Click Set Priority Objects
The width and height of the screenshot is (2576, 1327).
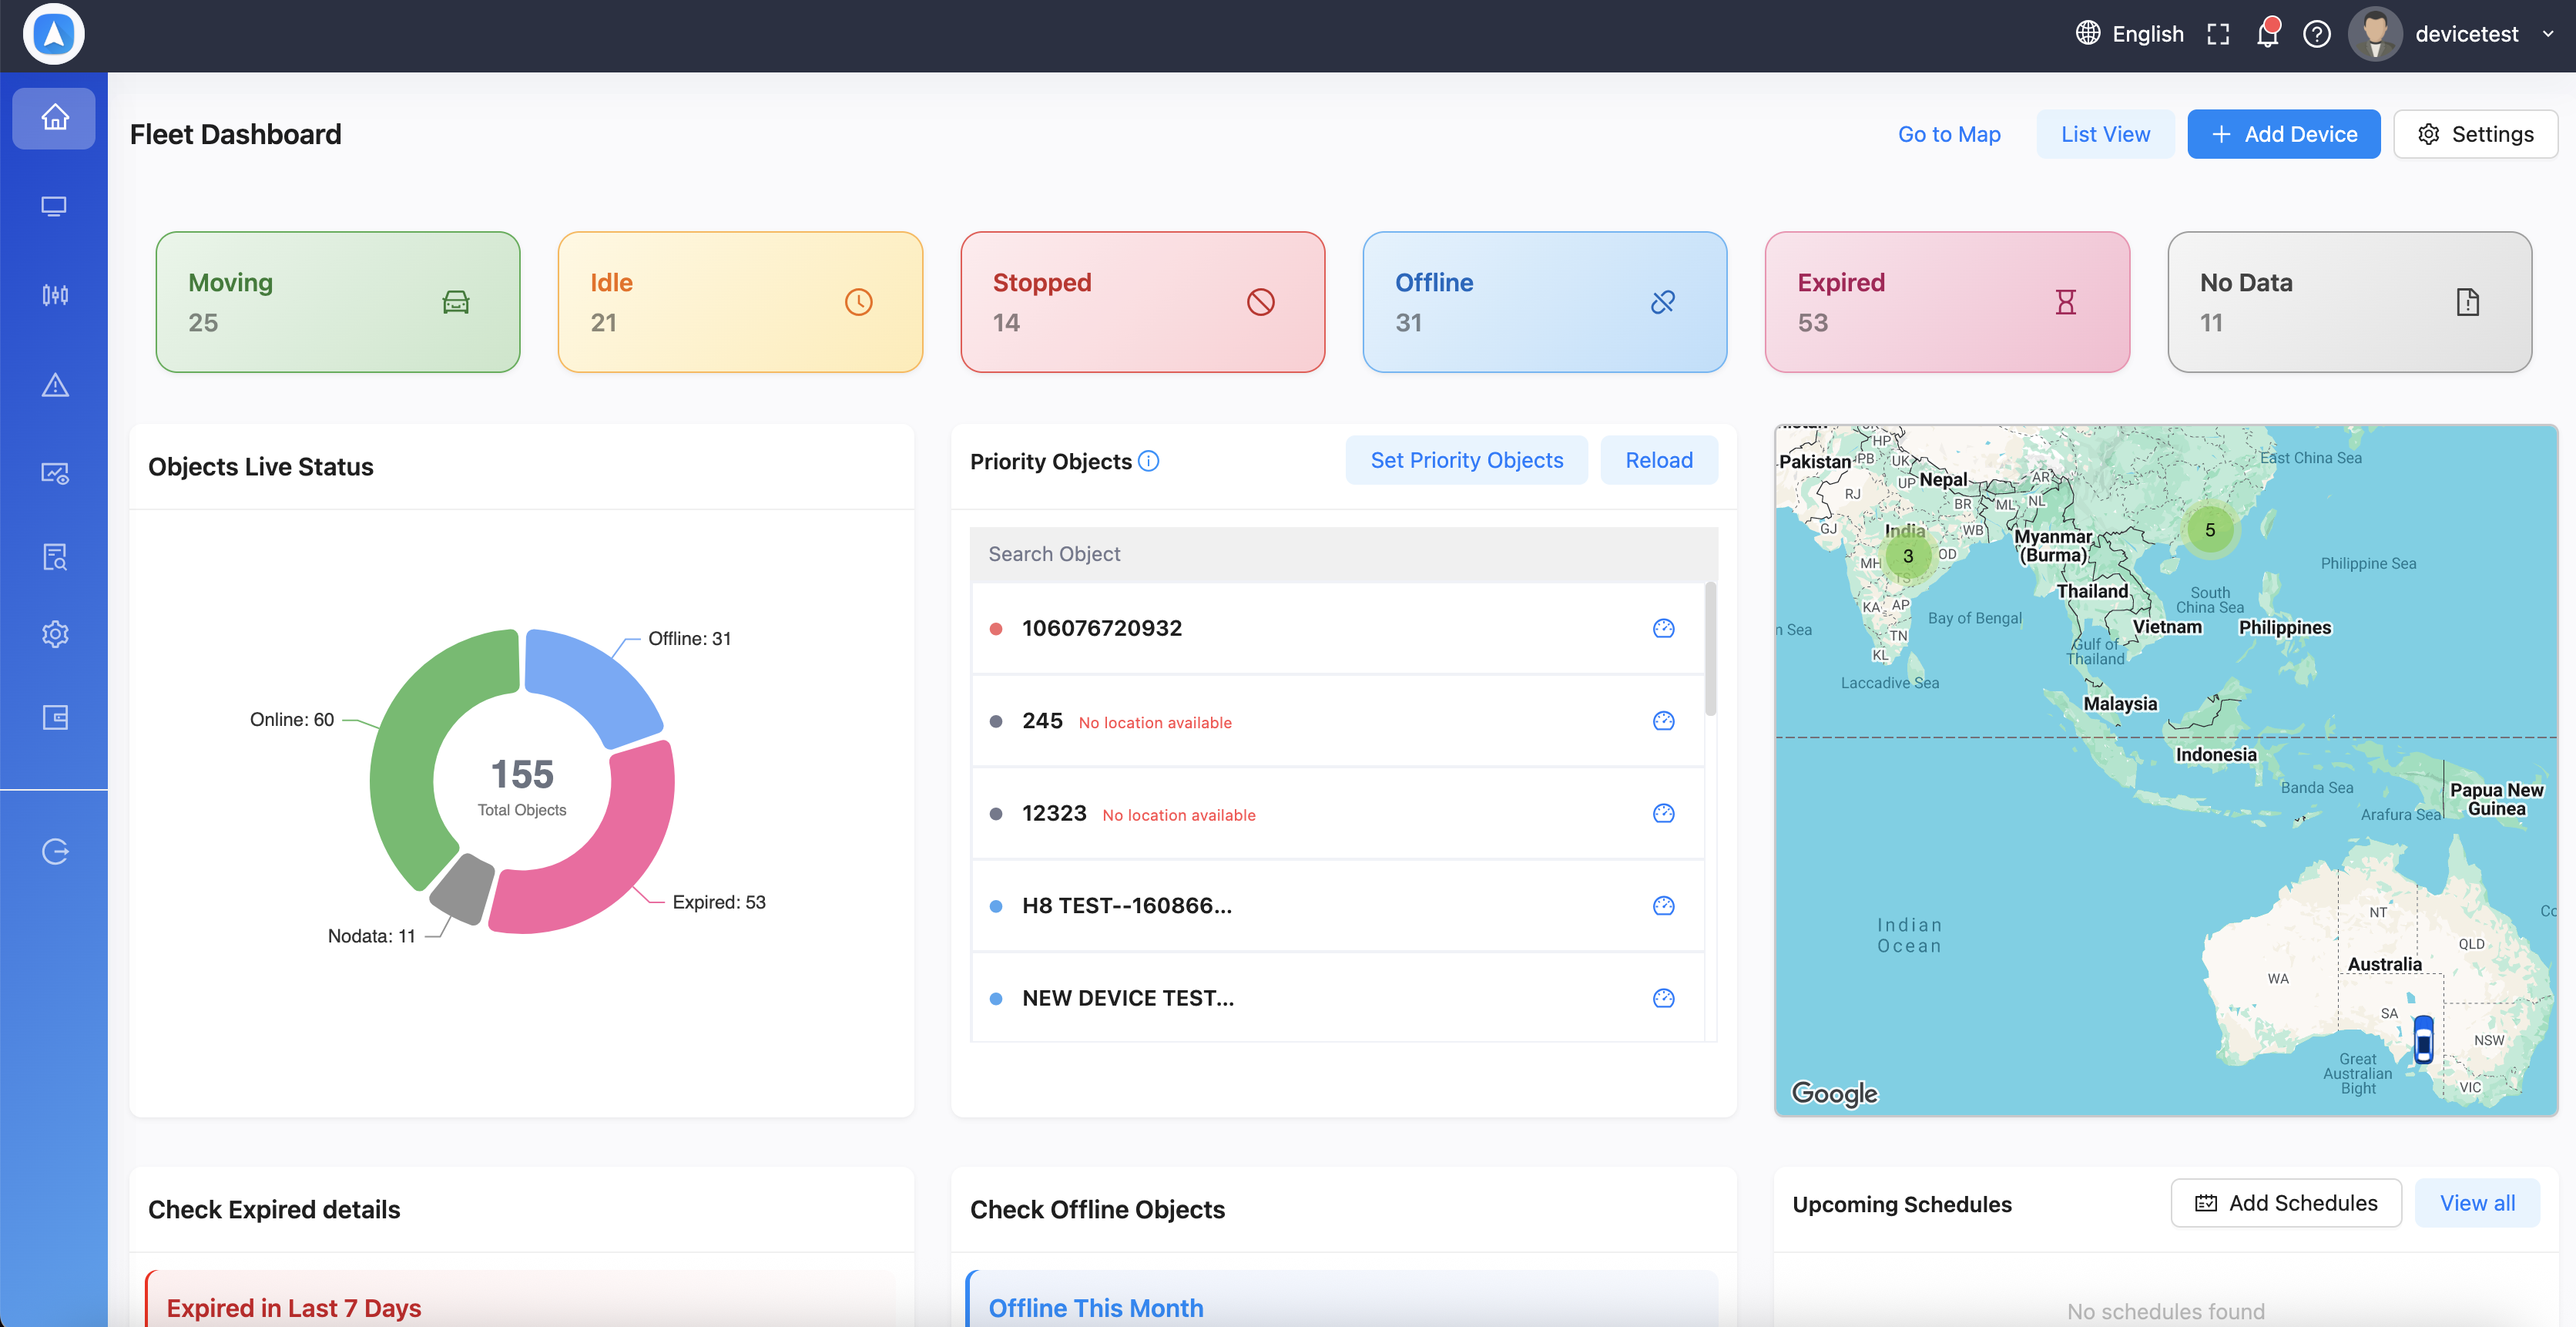pos(1466,460)
